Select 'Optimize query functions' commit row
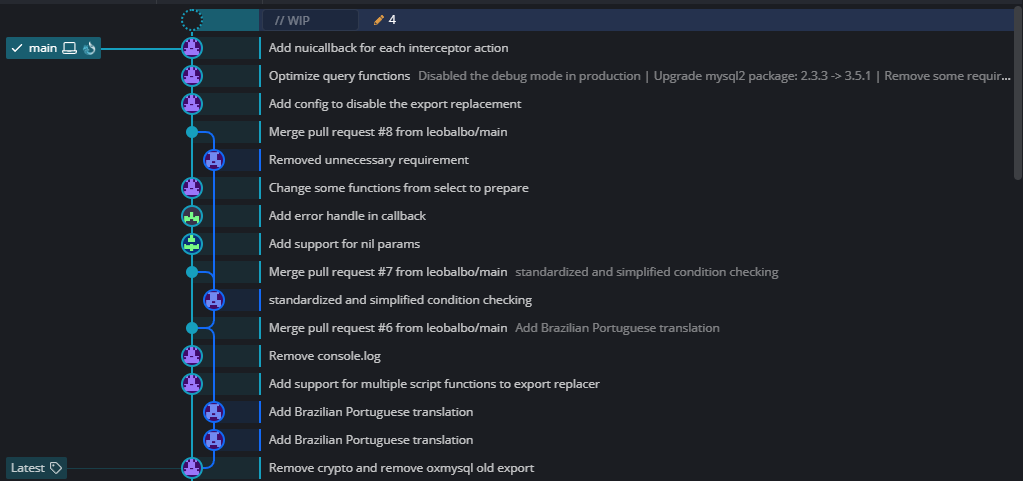Viewport: 1023px width, 481px height. pyautogui.click(x=340, y=75)
